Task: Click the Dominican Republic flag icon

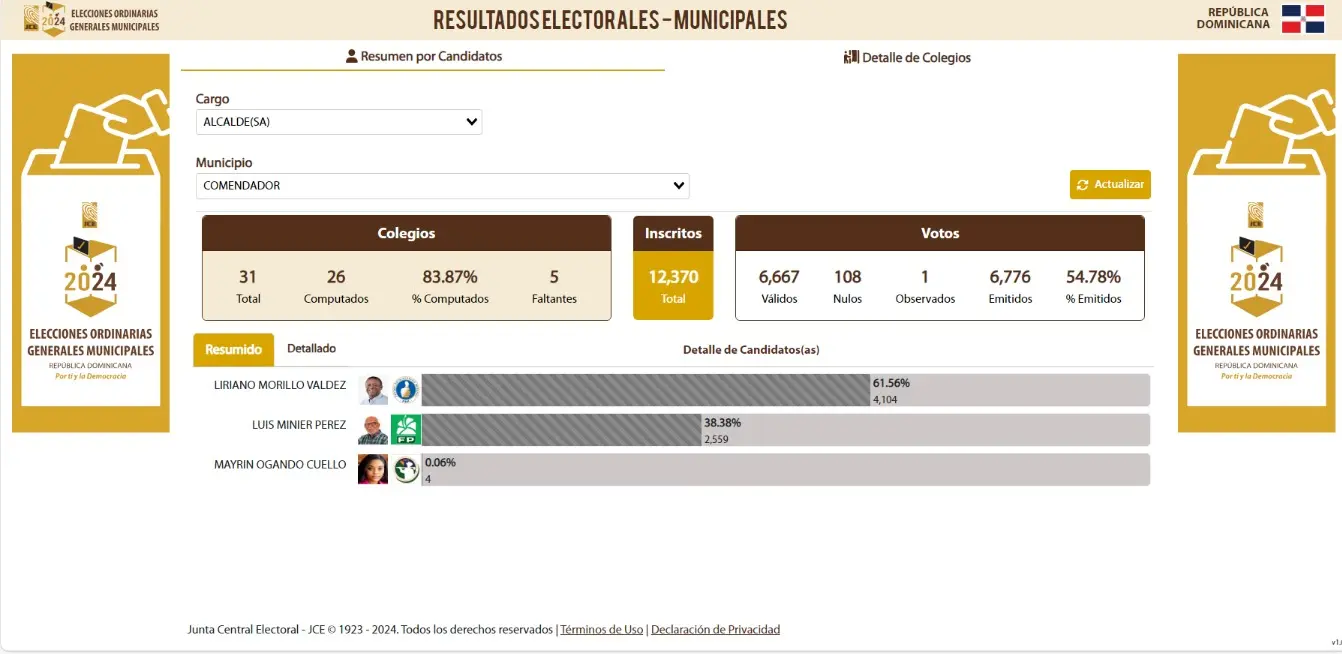Action: pos(1303,19)
